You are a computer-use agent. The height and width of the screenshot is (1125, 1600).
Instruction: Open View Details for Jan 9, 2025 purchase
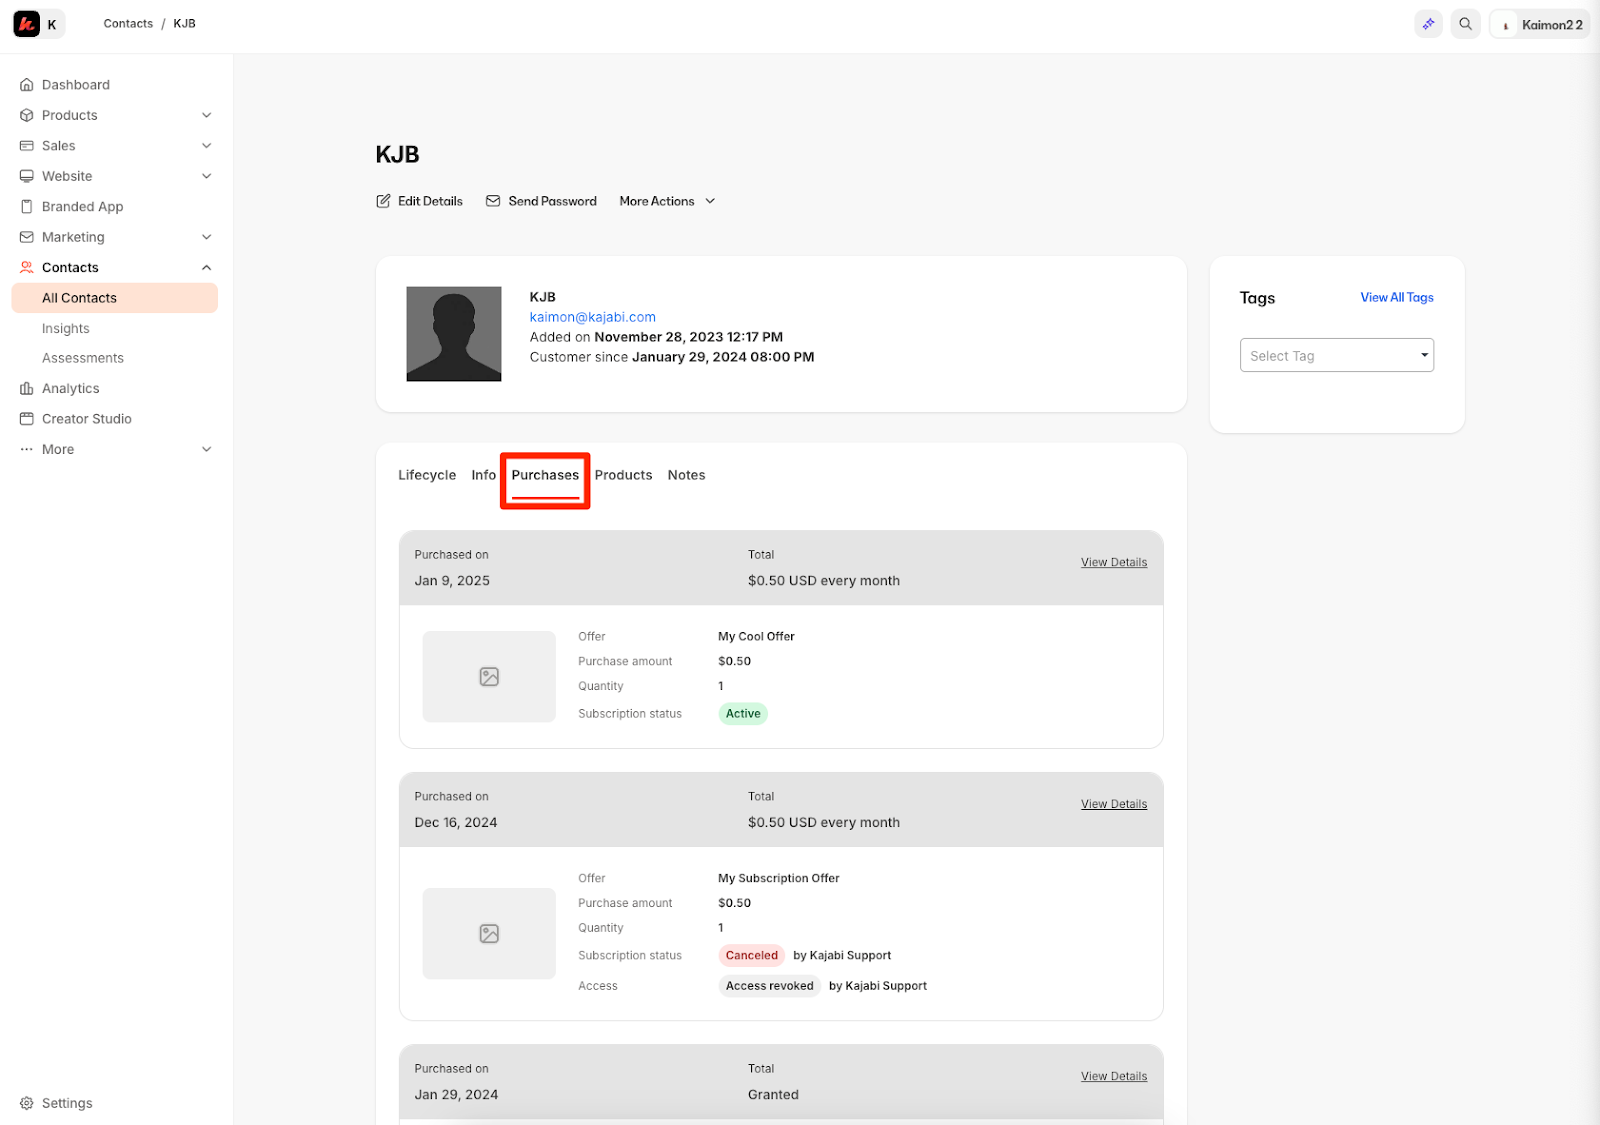point(1114,562)
